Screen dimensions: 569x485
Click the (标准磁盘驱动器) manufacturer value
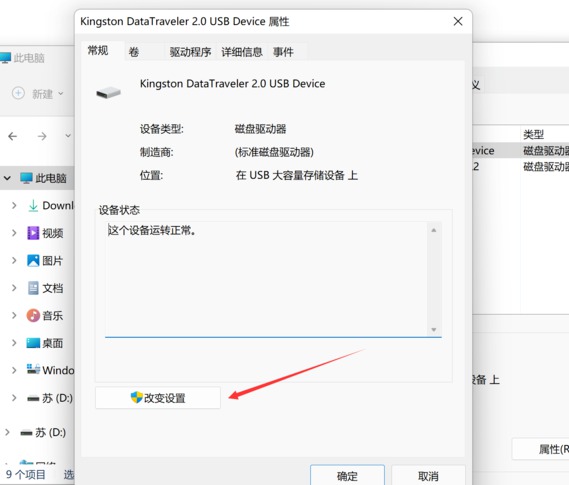274,152
